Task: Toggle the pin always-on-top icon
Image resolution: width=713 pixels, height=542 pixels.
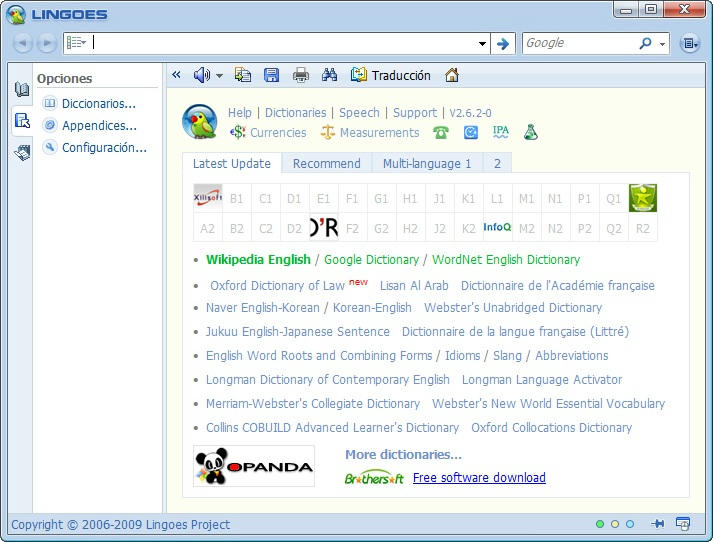Action: (x=657, y=524)
